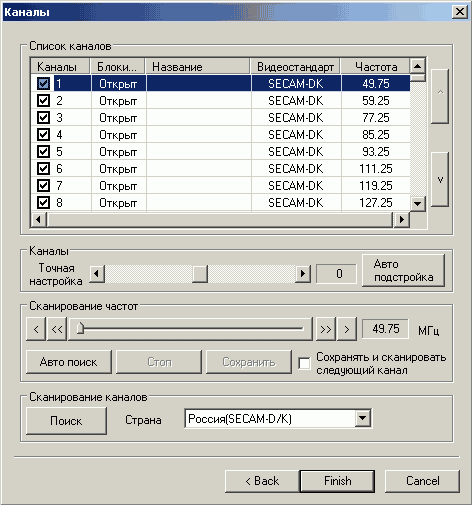Click the Блоки... column header
Image resolution: width=472 pixels, height=505 pixels.
tap(118, 66)
